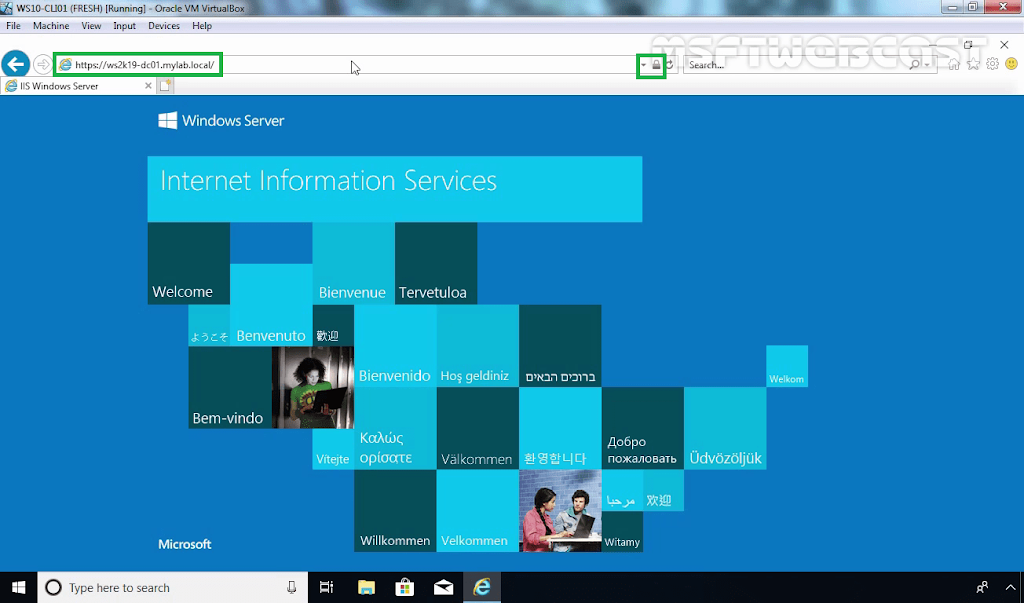Viewport: 1024px width, 603px height.
Task: Close the Internet Explorer window
Action: [x=1004, y=44]
